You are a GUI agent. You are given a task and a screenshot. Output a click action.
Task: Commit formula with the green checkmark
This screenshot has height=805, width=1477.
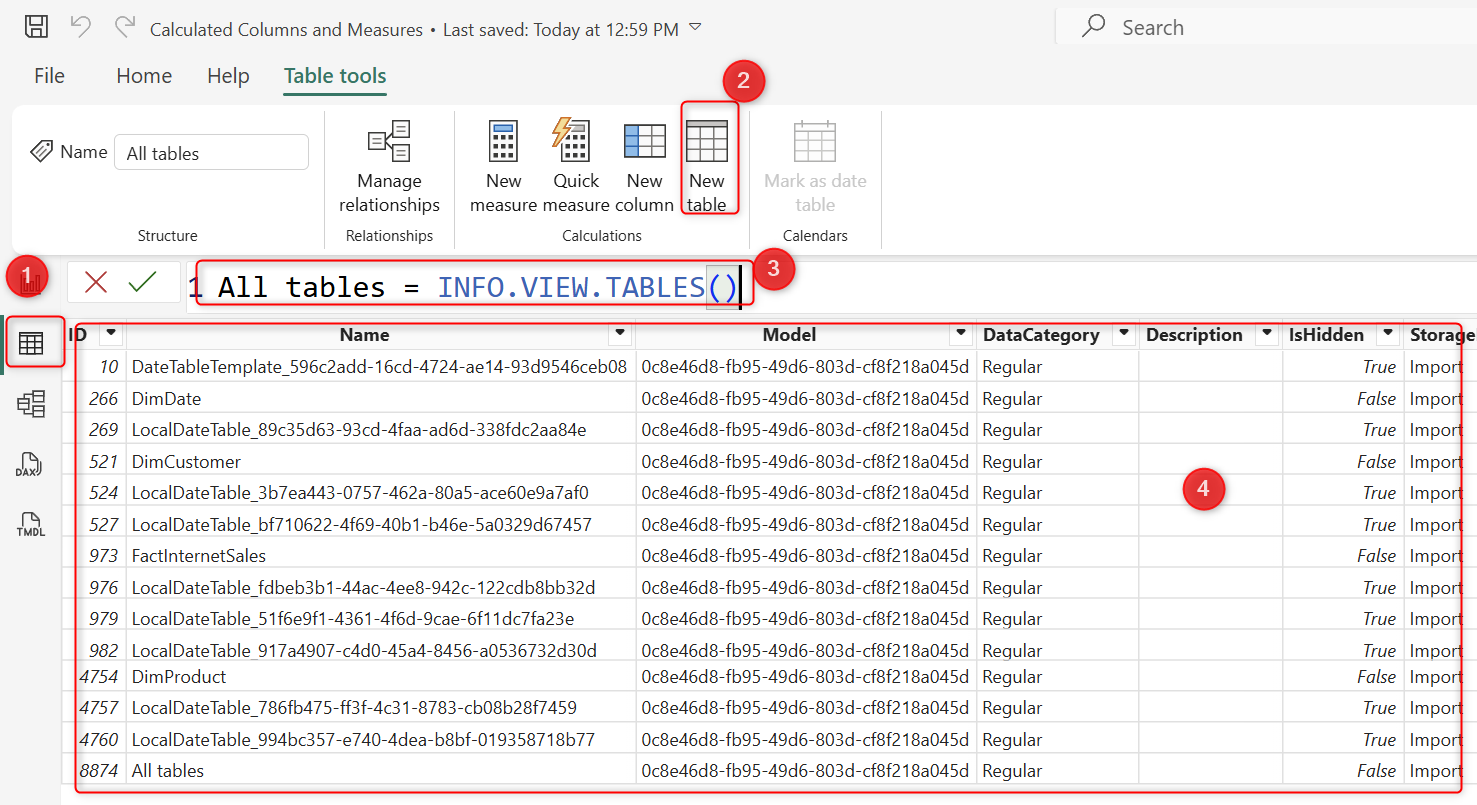click(x=143, y=282)
